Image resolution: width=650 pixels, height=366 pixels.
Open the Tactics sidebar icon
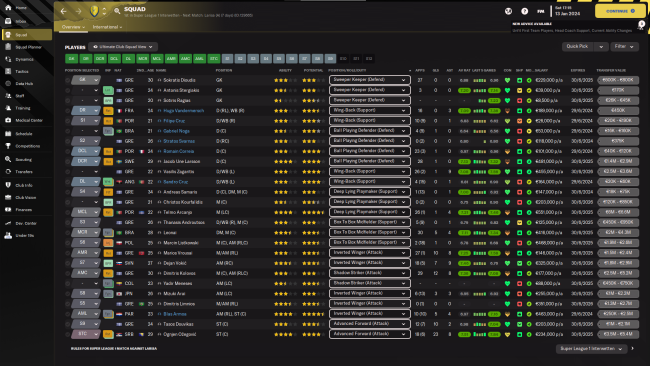click(8, 71)
